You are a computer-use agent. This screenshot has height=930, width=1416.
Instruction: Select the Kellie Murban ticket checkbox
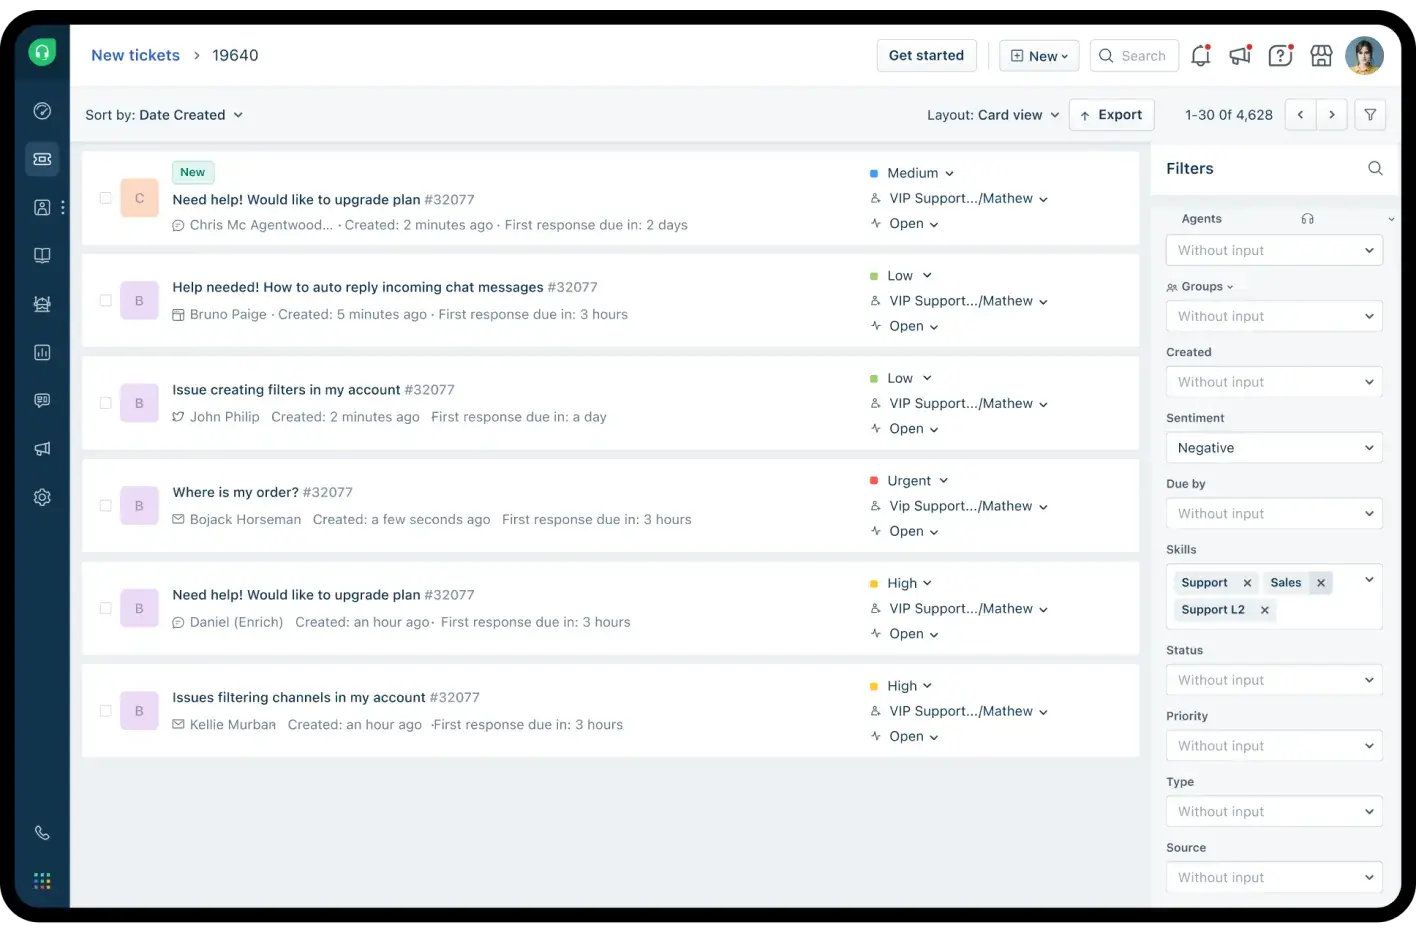(x=106, y=711)
